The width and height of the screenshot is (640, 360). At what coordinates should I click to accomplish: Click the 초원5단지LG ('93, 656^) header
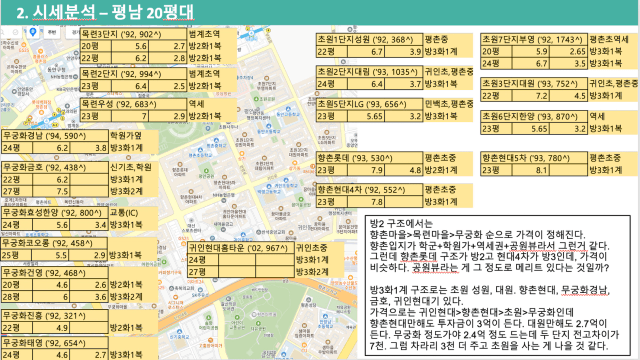(x=369, y=104)
